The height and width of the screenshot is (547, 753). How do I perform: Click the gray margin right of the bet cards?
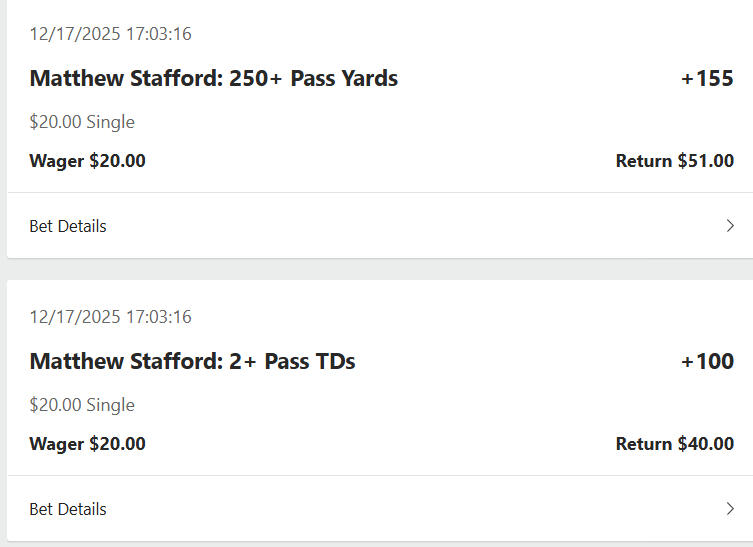coord(749,269)
